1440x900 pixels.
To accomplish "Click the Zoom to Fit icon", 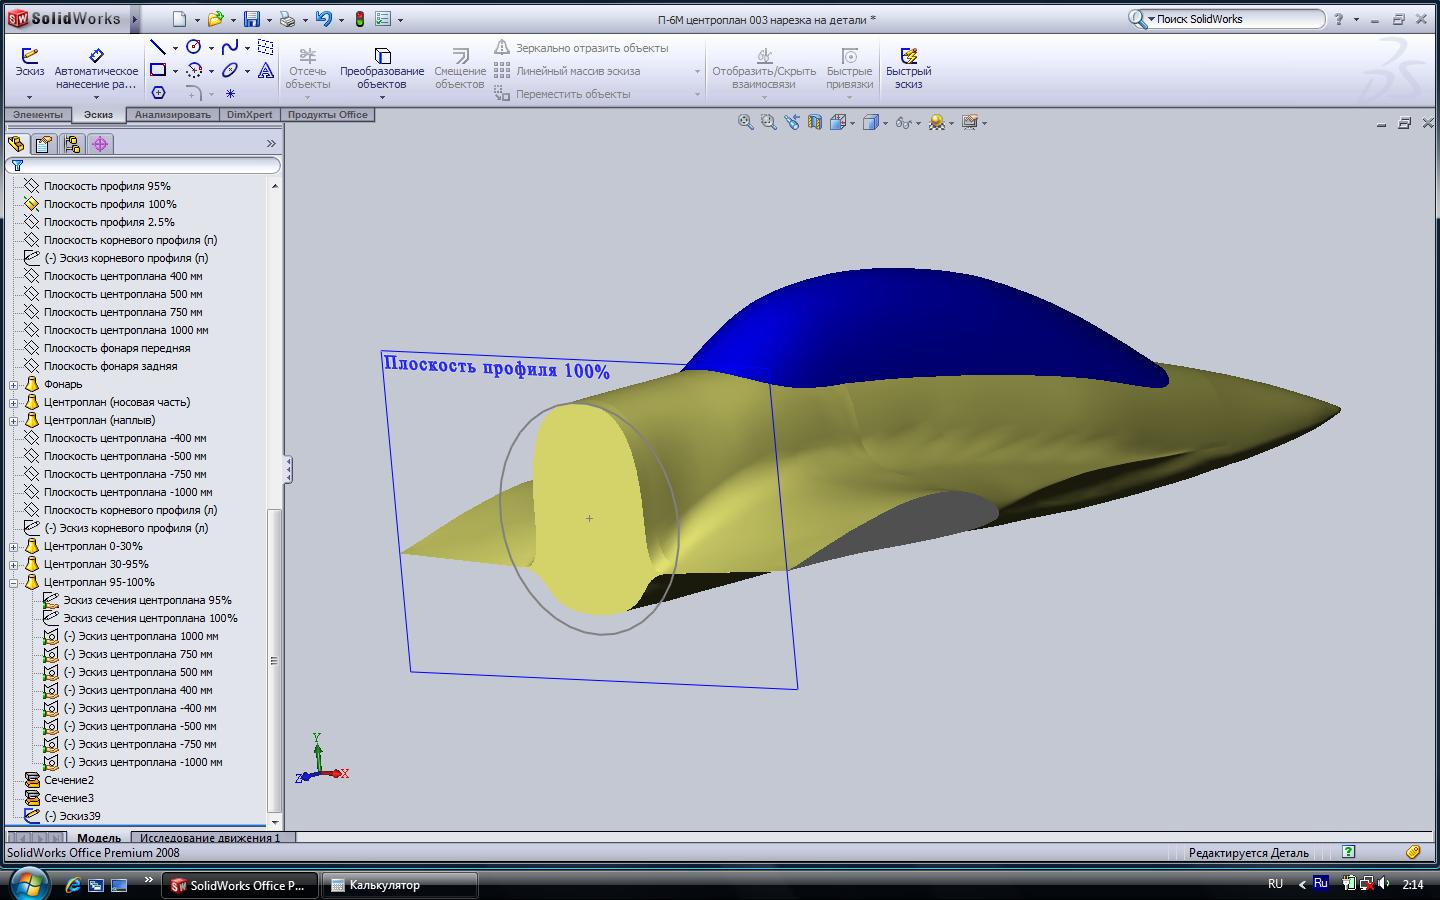I will pos(745,122).
